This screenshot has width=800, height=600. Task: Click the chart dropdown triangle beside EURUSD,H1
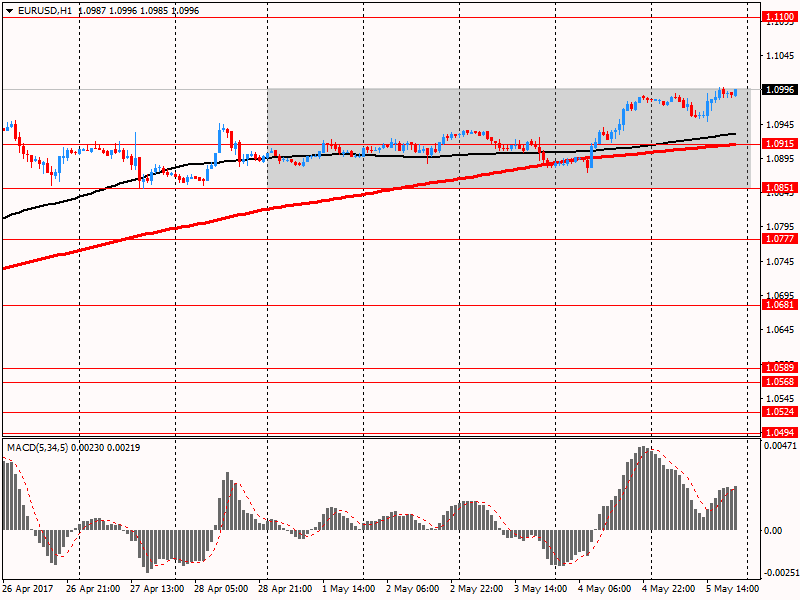[10, 11]
